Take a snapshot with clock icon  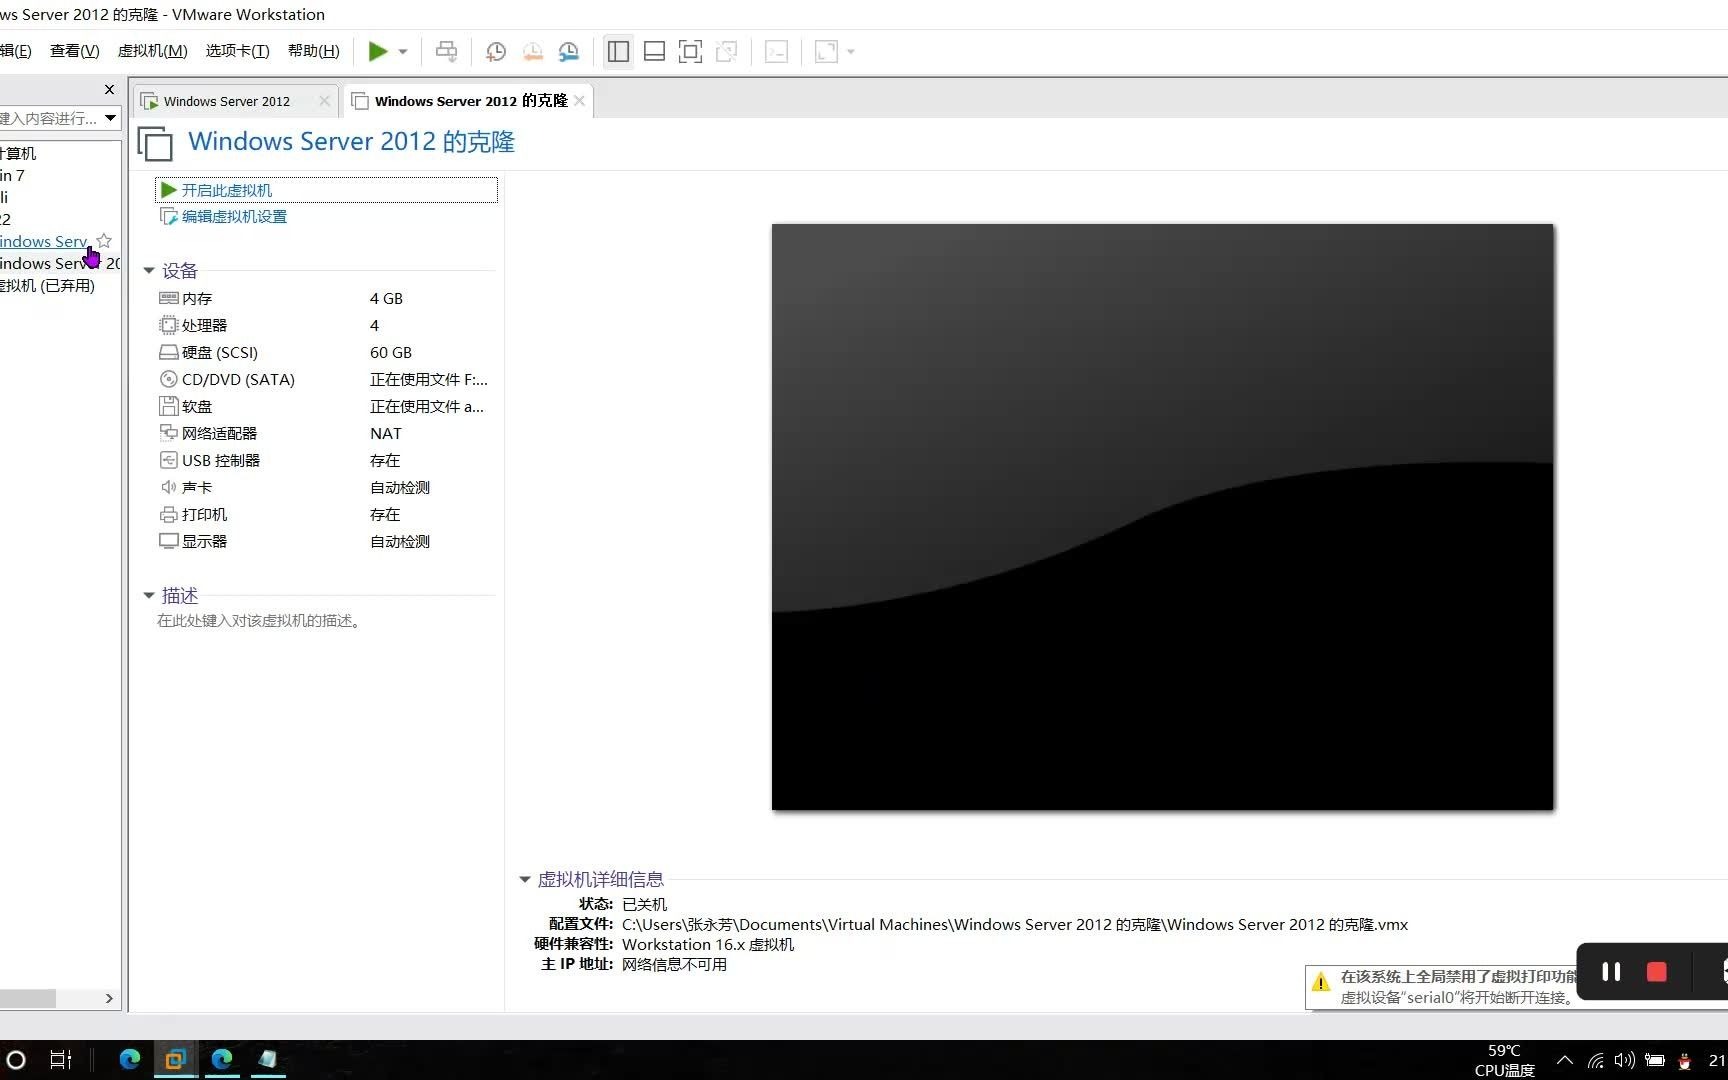pyautogui.click(x=496, y=52)
